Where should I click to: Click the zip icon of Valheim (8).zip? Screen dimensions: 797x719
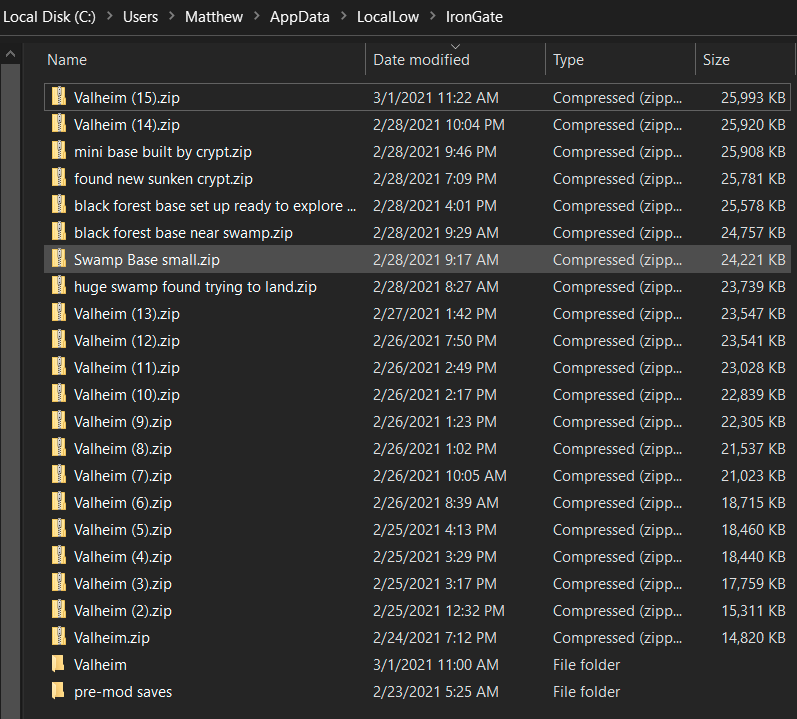pos(59,448)
